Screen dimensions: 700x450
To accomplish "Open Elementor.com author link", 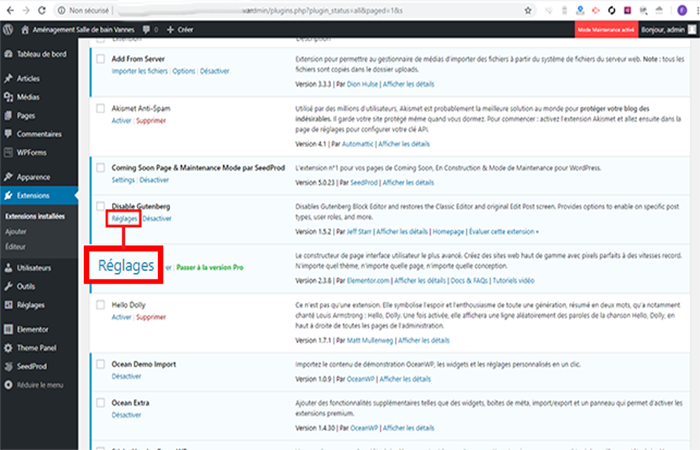I will tap(368, 281).
